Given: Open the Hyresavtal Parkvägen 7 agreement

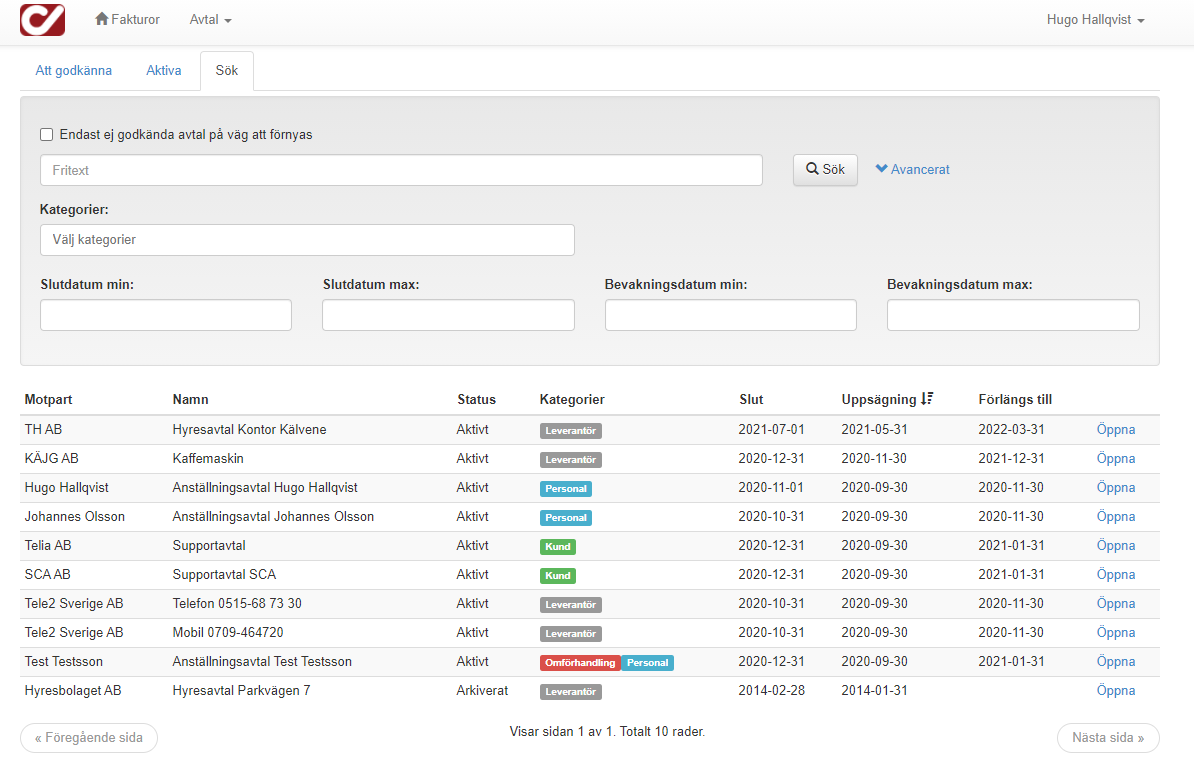Looking at the screenshot, I should 1116,691.
